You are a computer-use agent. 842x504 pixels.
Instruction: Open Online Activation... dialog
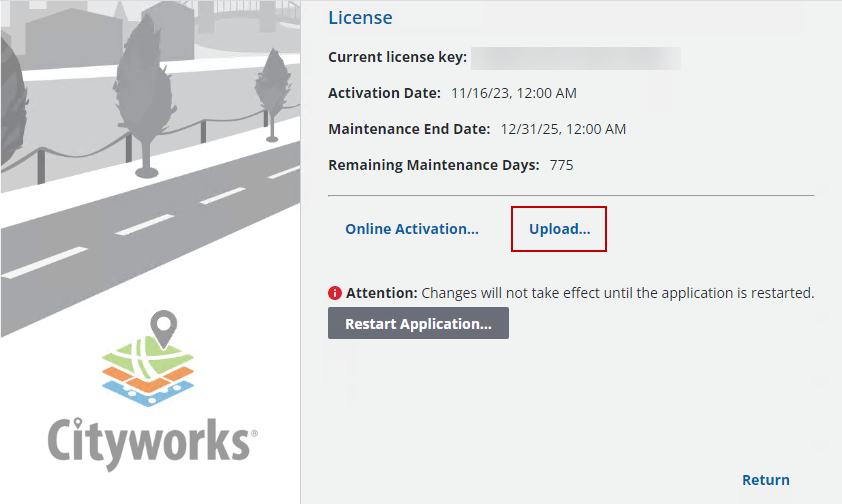(411, 229)
